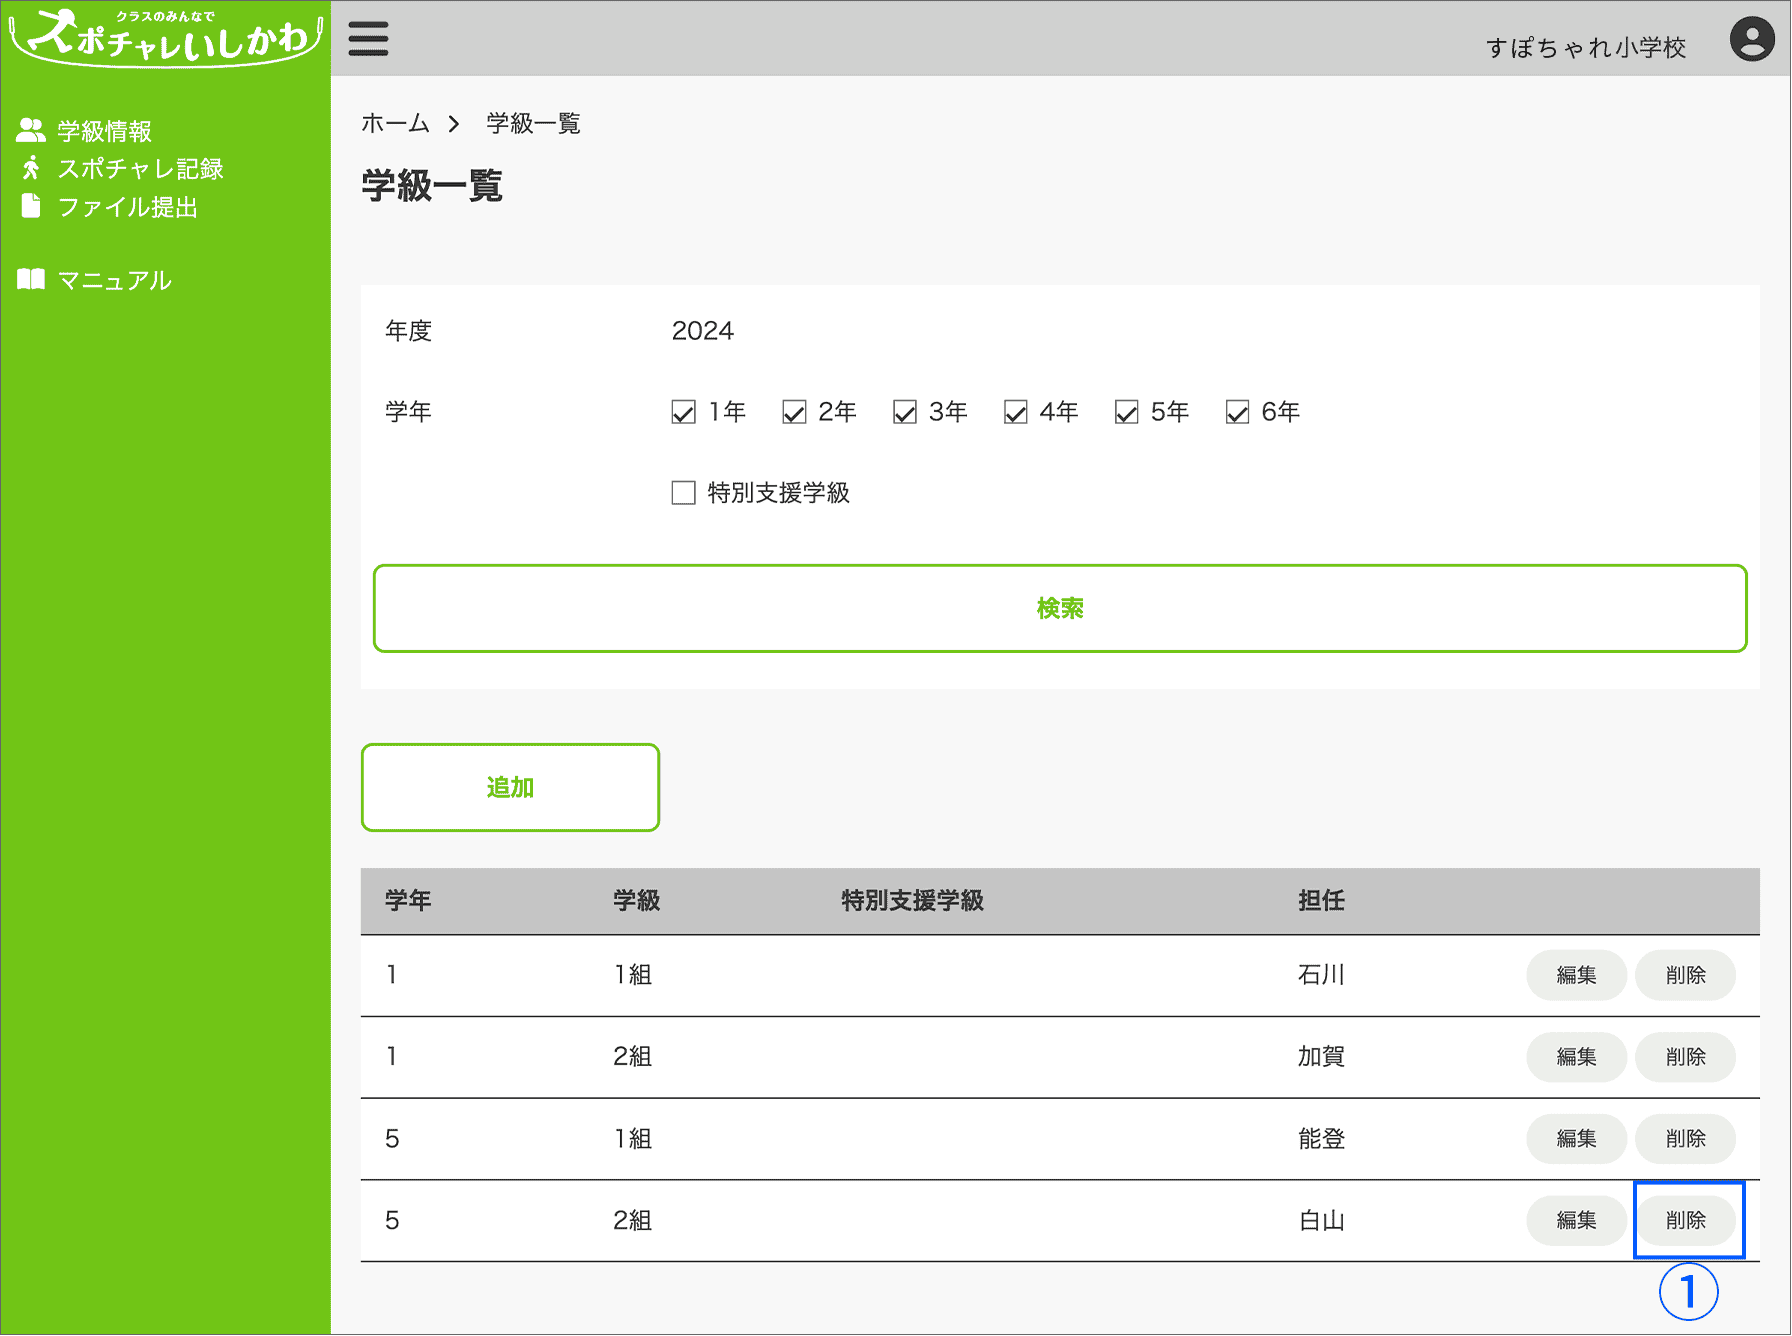Uncheck the 6年 grade checkbox
1792x1336 pixels.
pyautogui.click(x=1237, y=412)
